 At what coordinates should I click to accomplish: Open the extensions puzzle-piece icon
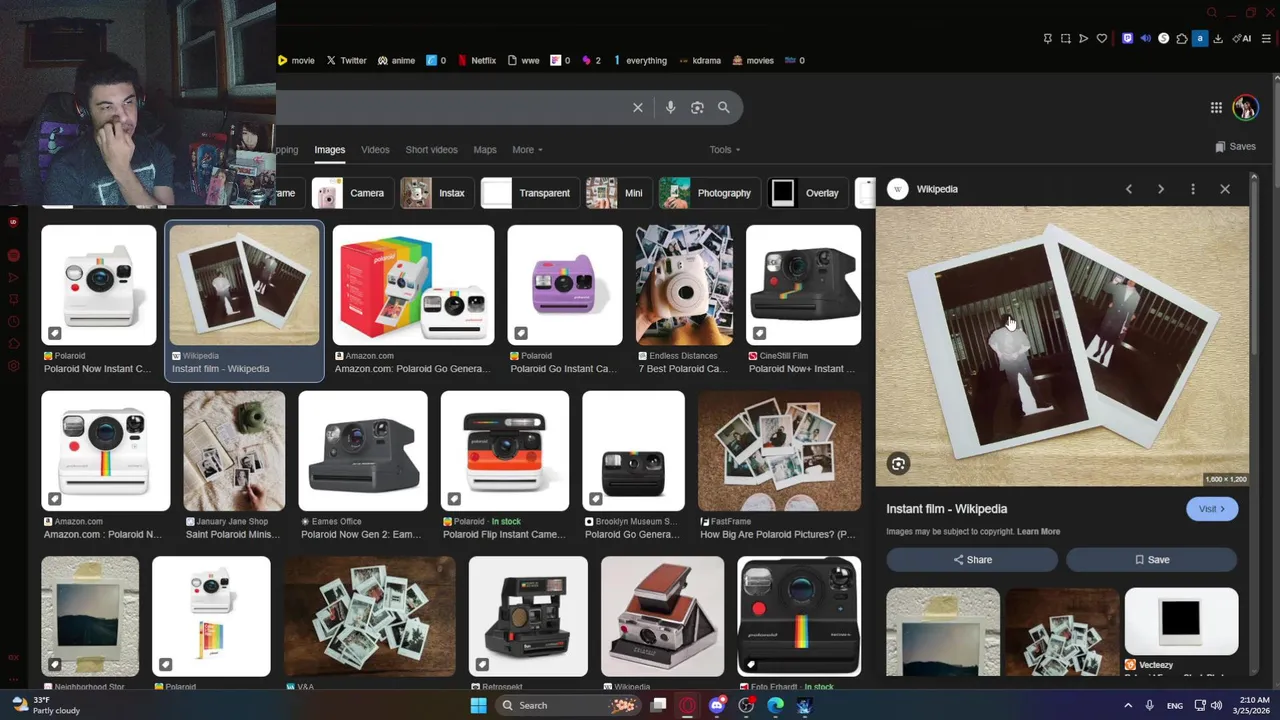coord(1182,39)
